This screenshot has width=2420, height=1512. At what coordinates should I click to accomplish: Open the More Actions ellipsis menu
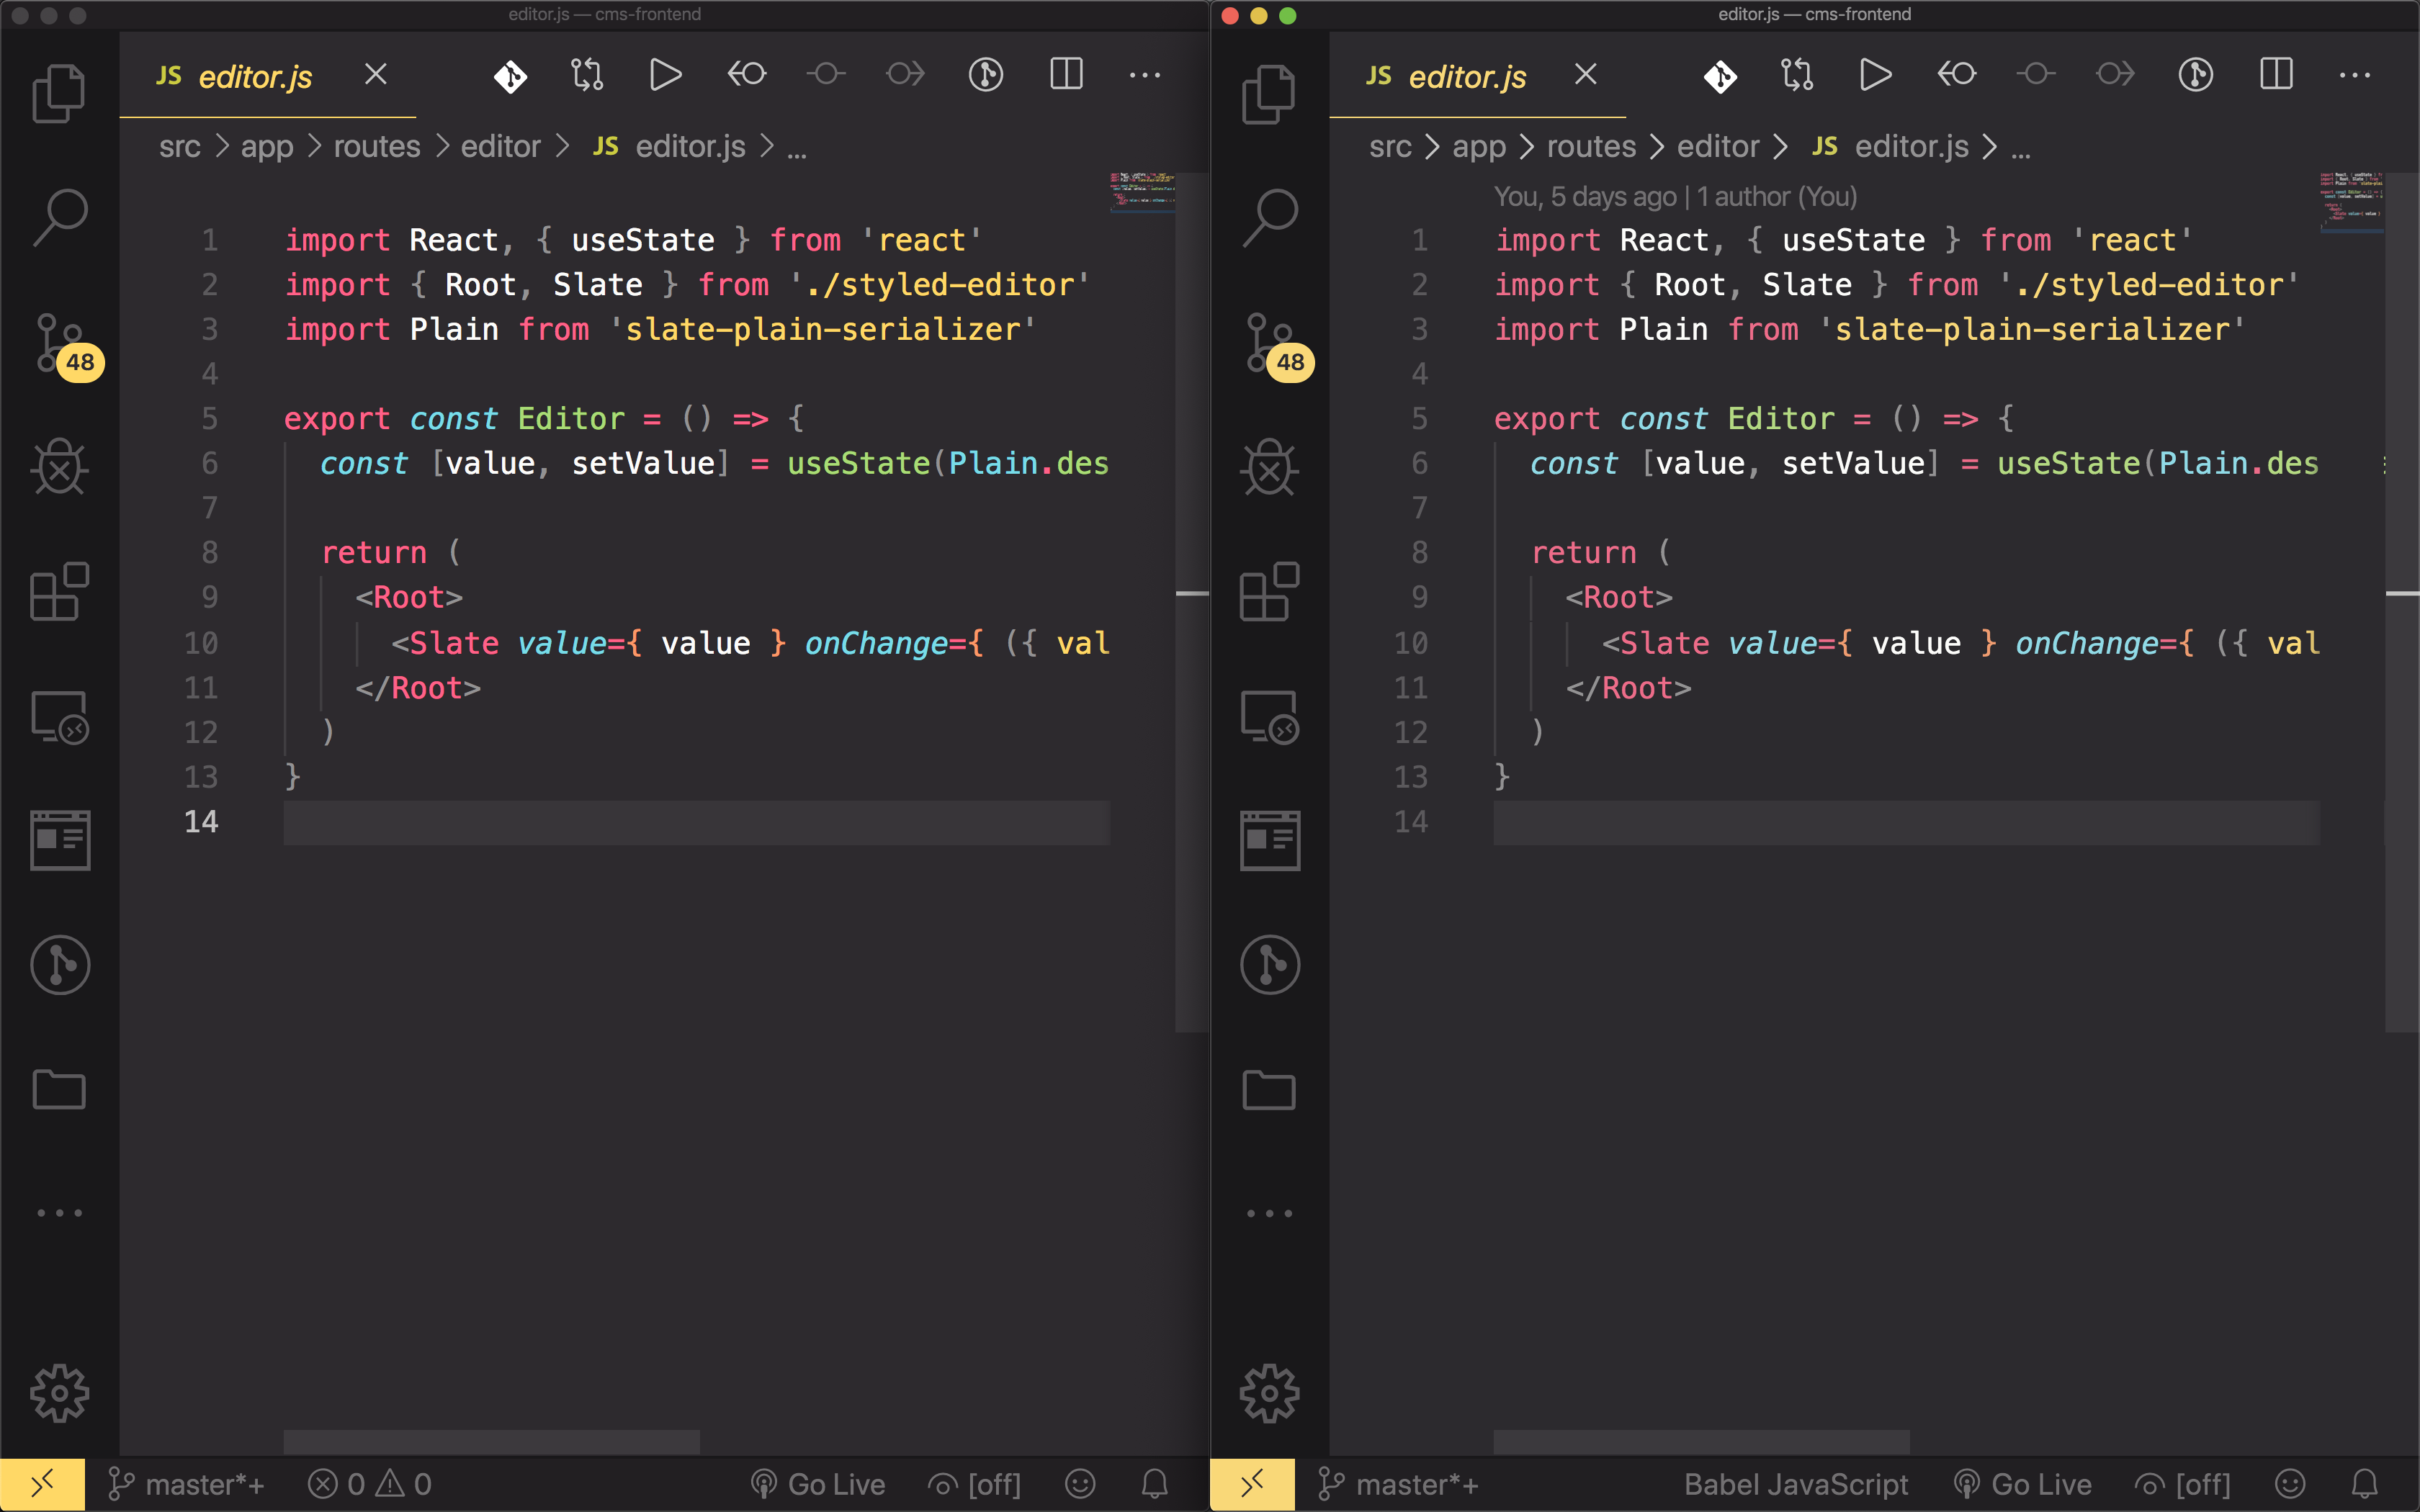(1143, 74)
